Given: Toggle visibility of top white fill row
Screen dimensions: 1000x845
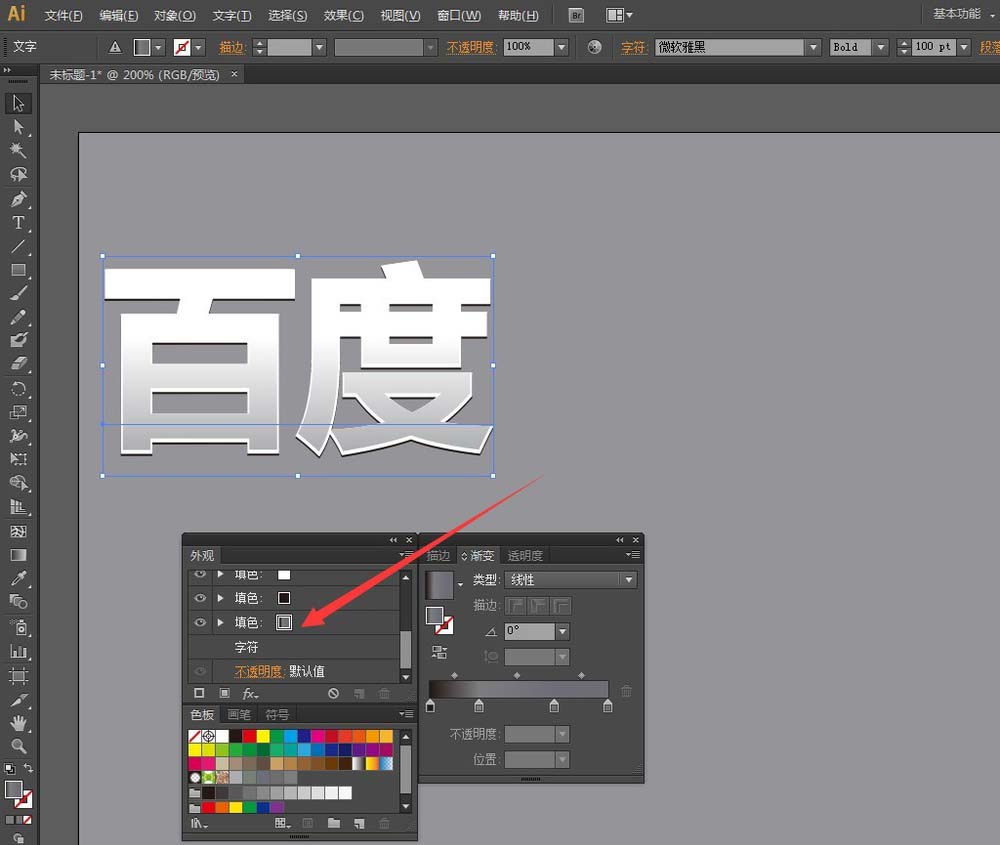Looking at the screenshot, I should click(200, 574).
